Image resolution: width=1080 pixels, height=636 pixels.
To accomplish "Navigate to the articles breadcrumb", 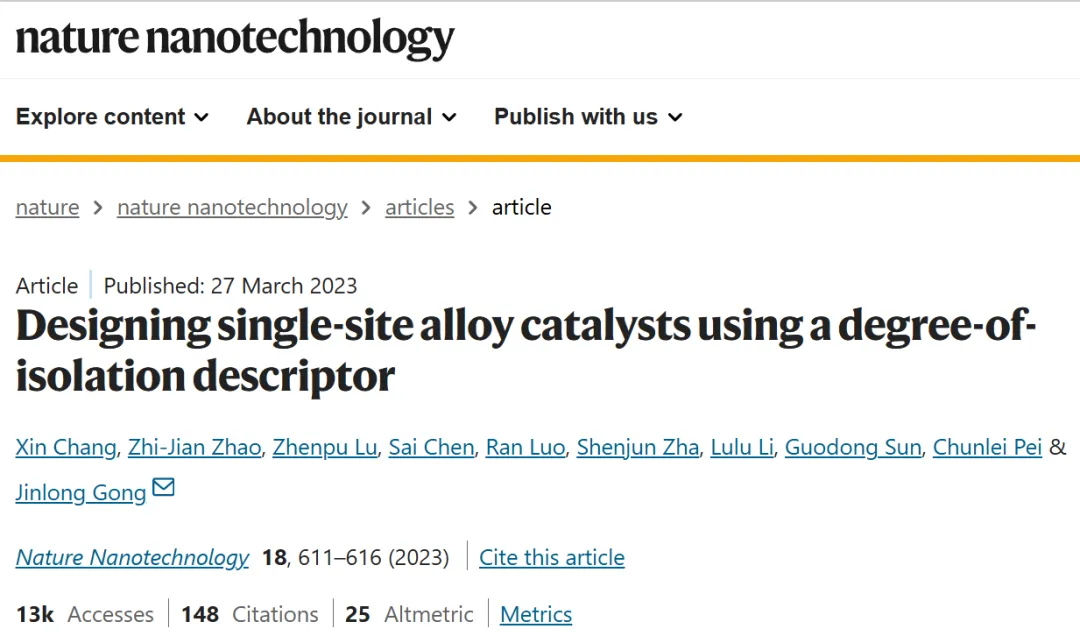I will click(x=419, y=207).
